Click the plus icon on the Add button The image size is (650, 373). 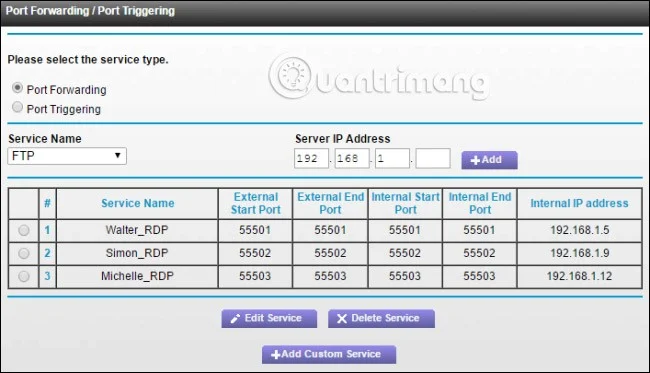tap(475, 160)
